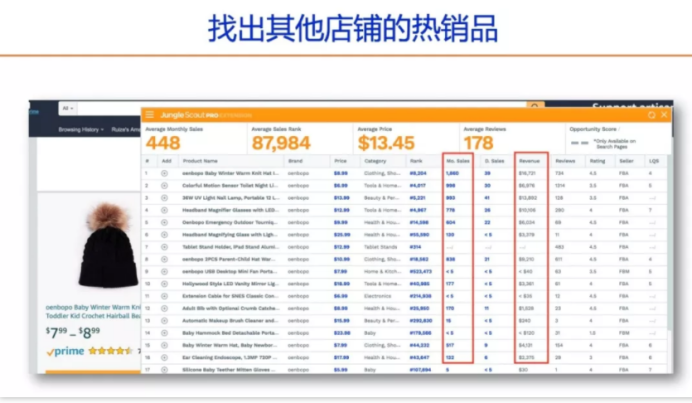The width and height of the screenshot is (692, 403).
Task: Close the Jungle Scout extension panel
Action: 664,115
